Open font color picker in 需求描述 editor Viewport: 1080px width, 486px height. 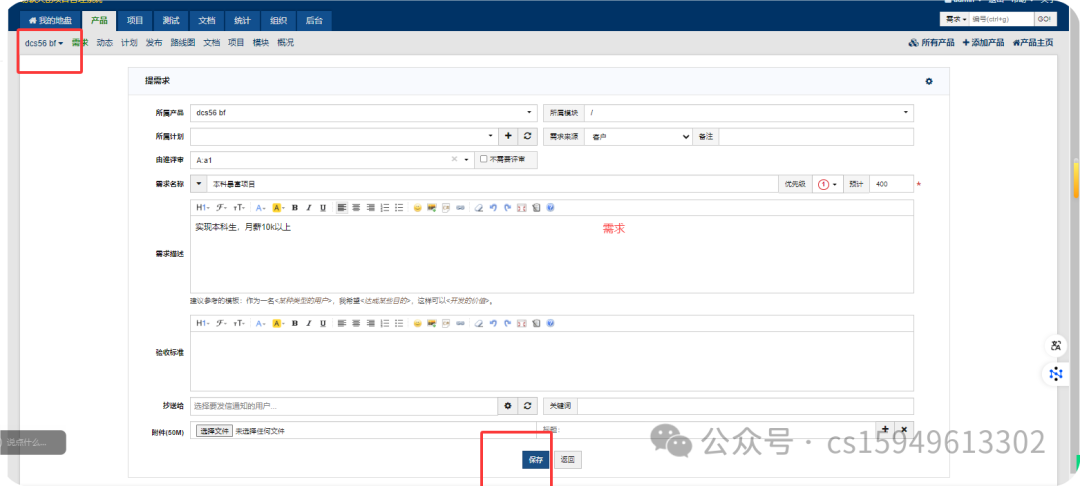pos(260,207)
